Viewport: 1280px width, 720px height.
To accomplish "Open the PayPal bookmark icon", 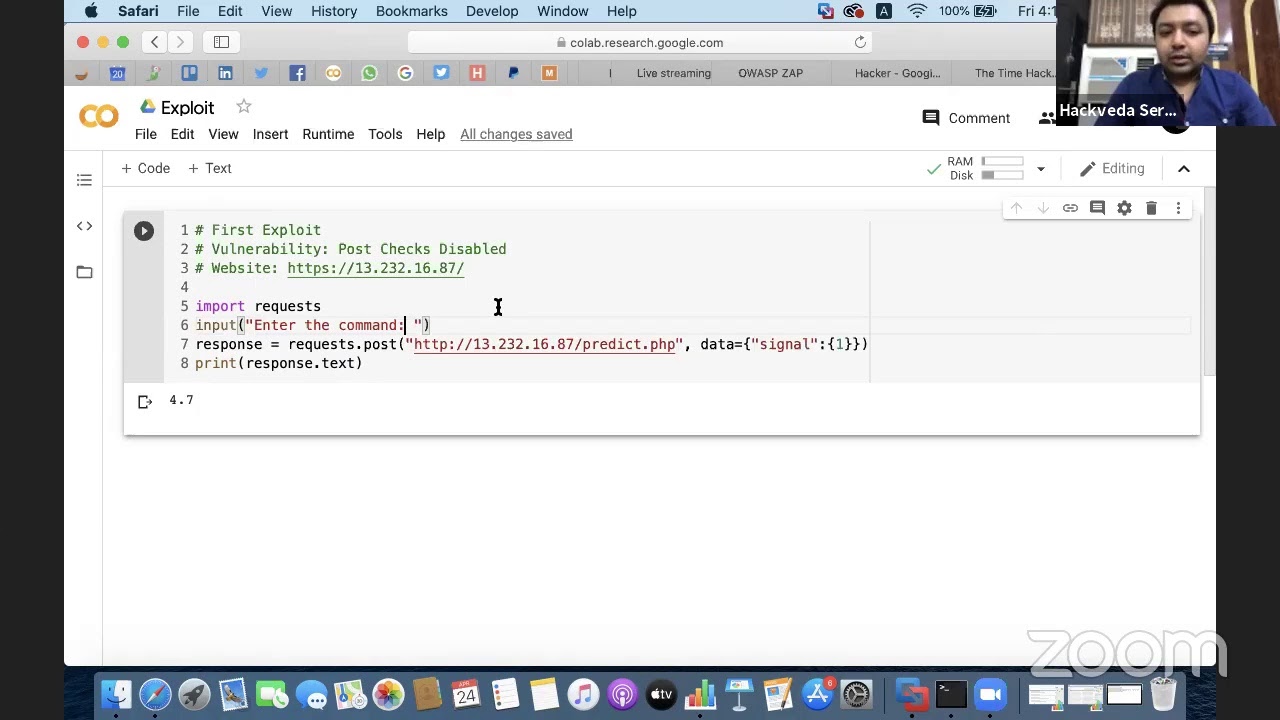I will coord(513,73).
